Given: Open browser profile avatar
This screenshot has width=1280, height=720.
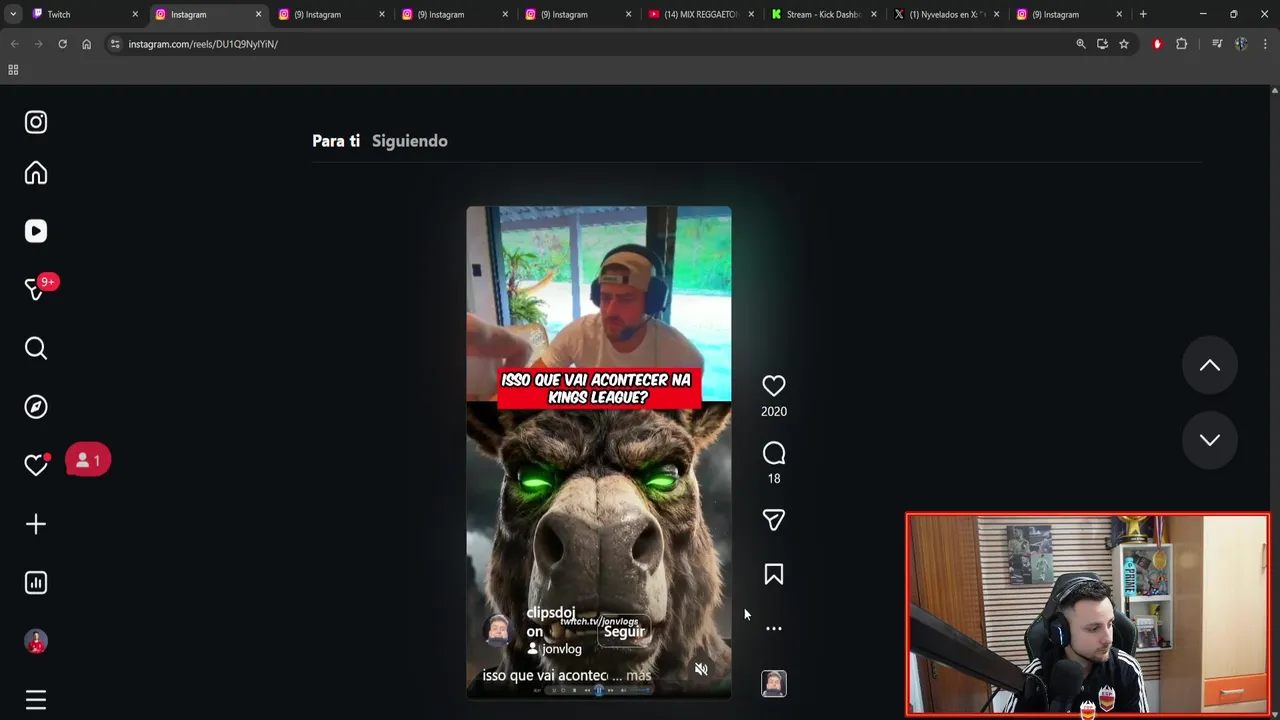Looking at the screenshot, I should (x=1241, y=44).
